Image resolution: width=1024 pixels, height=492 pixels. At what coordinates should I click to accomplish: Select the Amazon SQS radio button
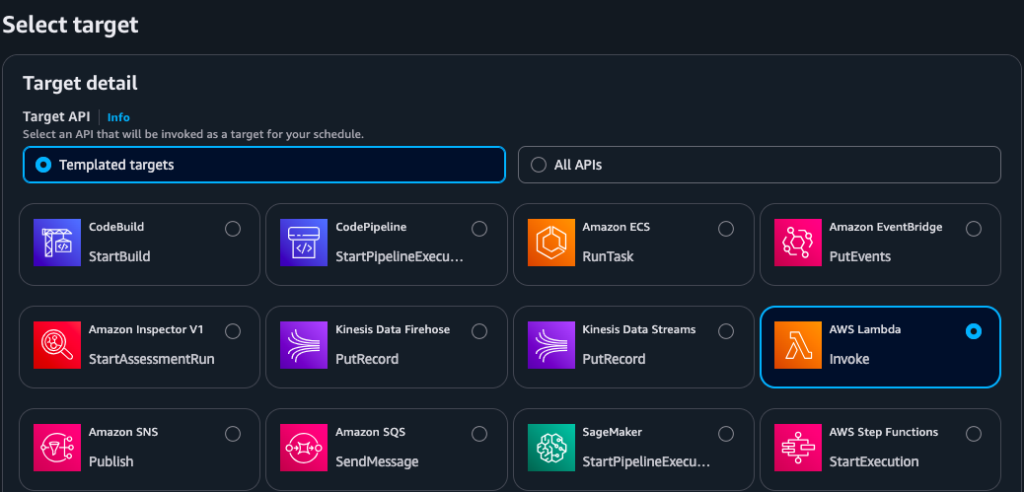click(479, 434)
